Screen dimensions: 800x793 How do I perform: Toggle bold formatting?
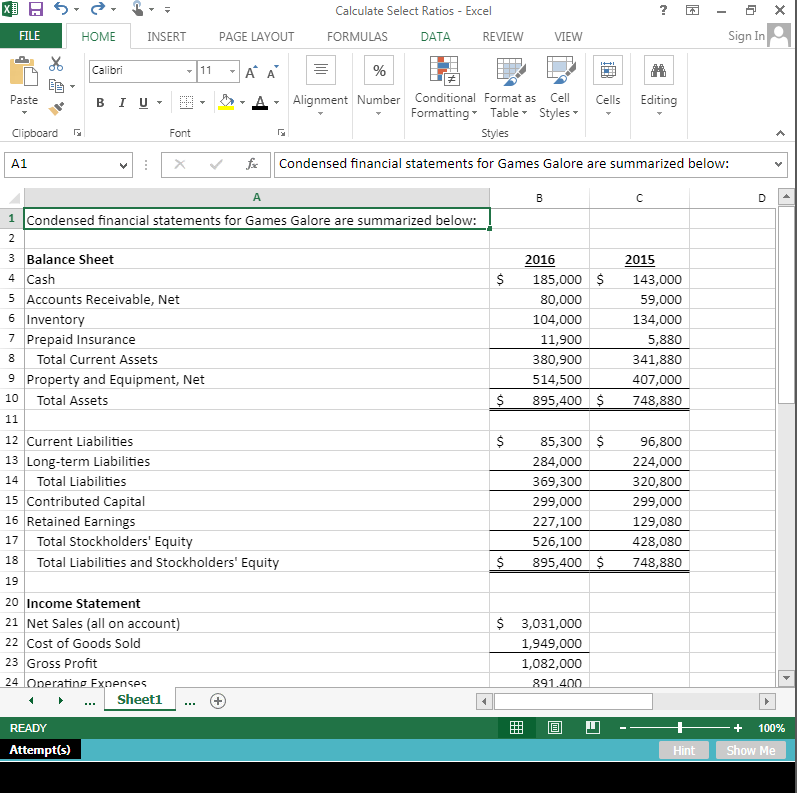(x=99, y=102)
